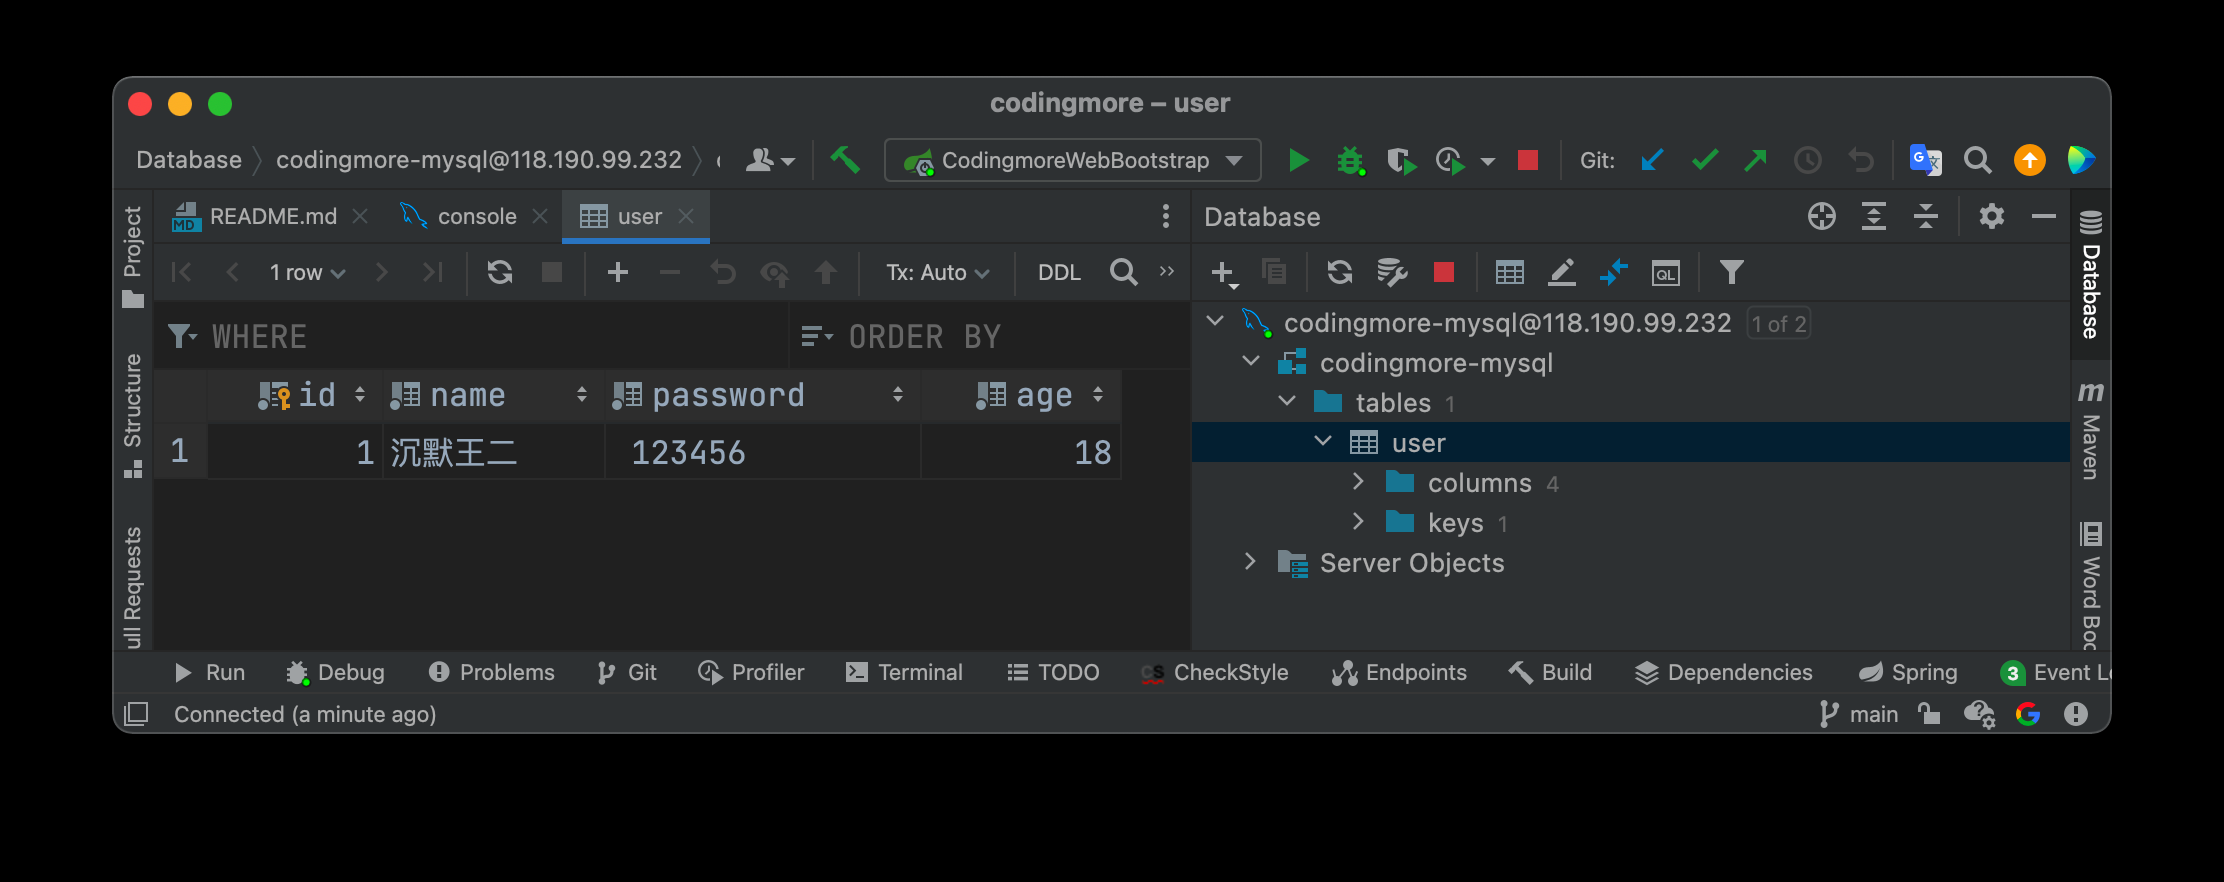The image size is (2224, 882).
Task: Switch to the console editor tab
Action: pyautogui.click(x=476, y=216)
